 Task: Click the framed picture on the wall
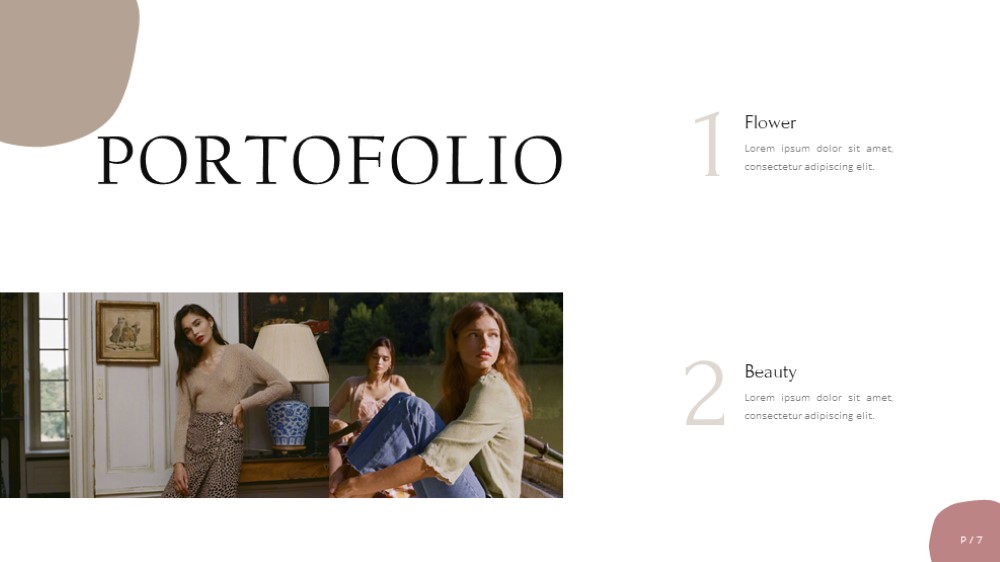128,332
